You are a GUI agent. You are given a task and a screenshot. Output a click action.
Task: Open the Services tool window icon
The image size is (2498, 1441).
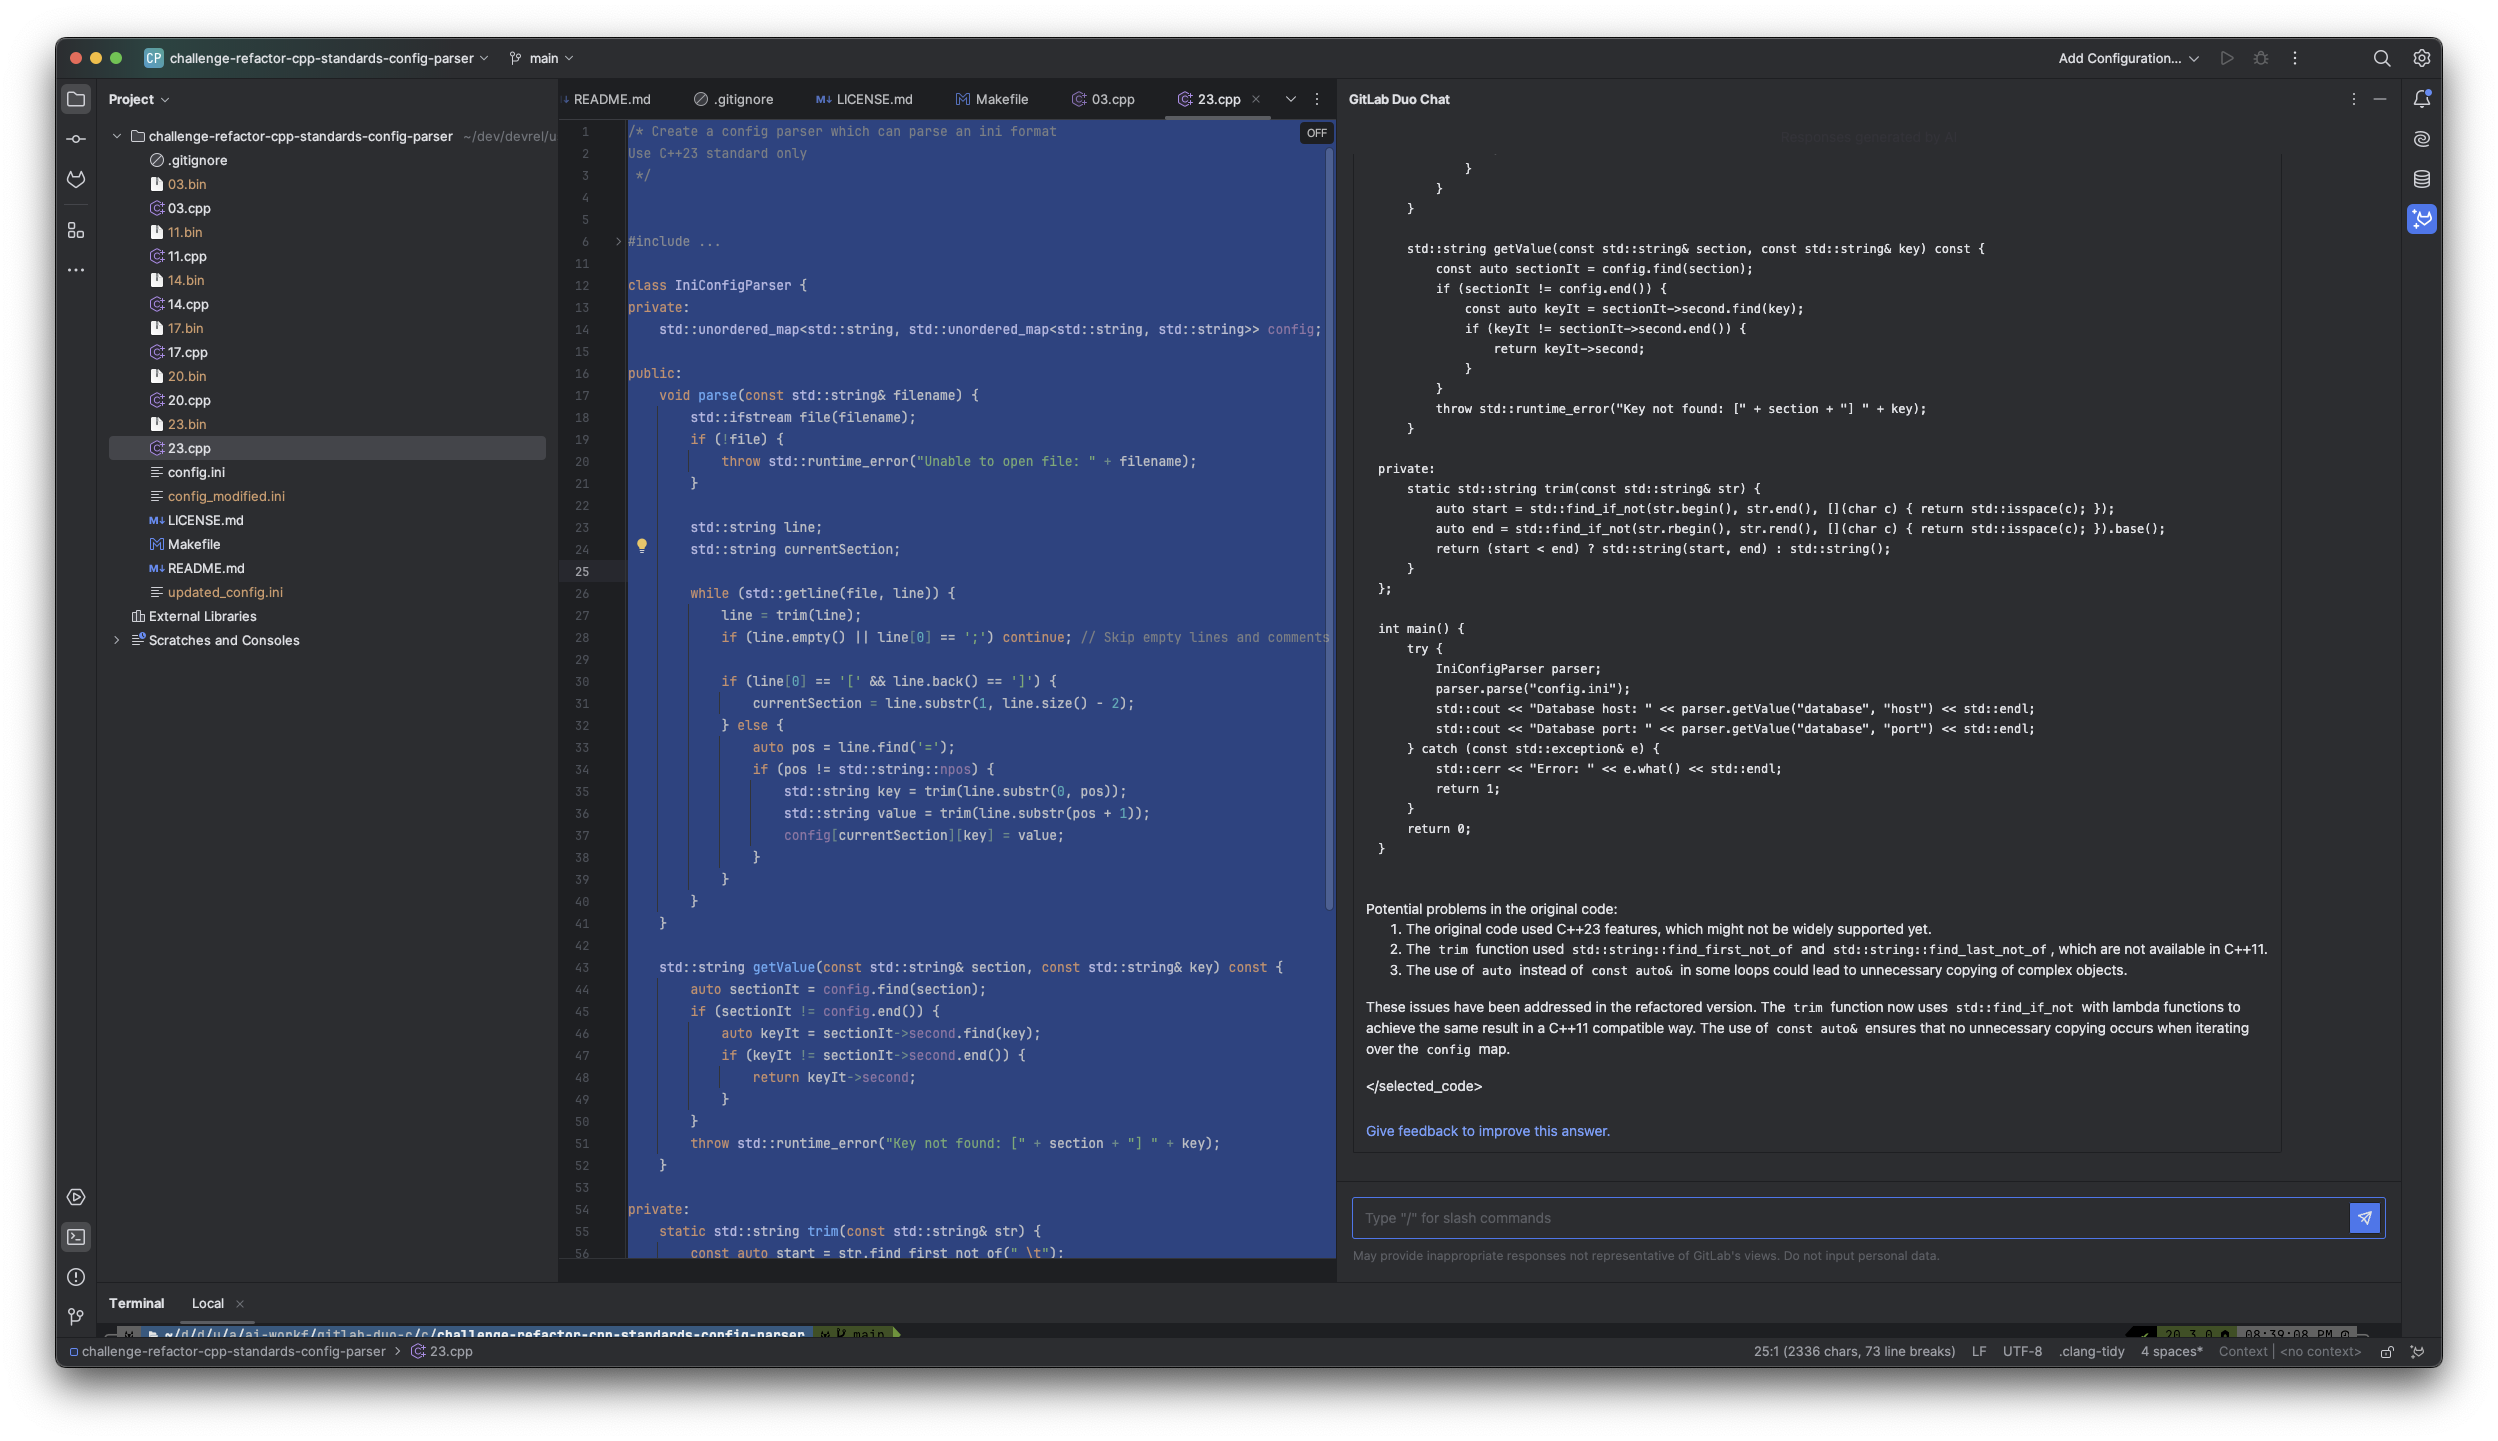[x=76, y=1197]
